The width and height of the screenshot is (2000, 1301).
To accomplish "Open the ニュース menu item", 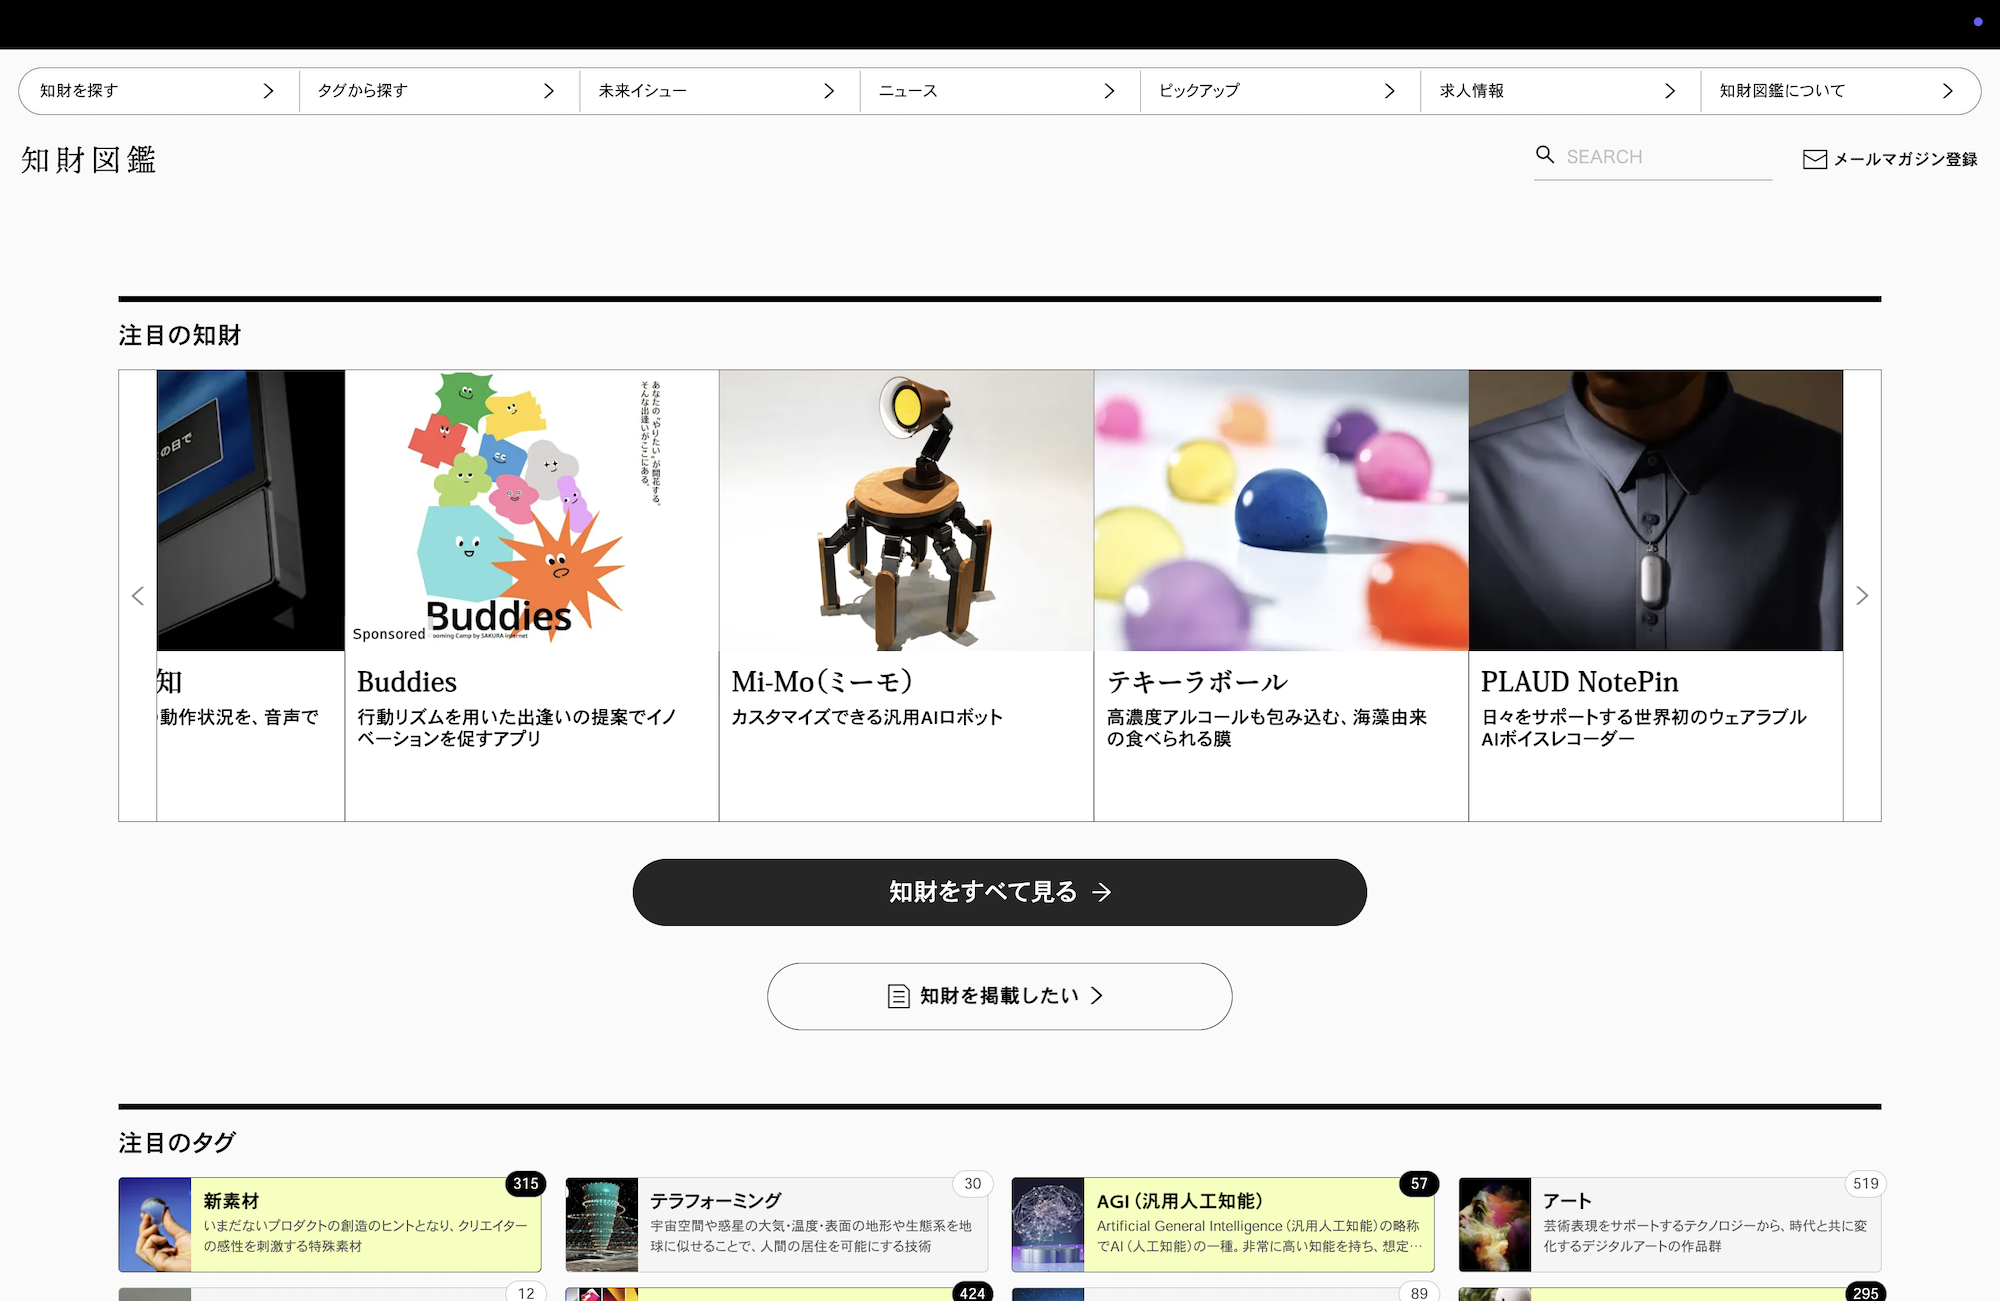I will click(908, 91).
